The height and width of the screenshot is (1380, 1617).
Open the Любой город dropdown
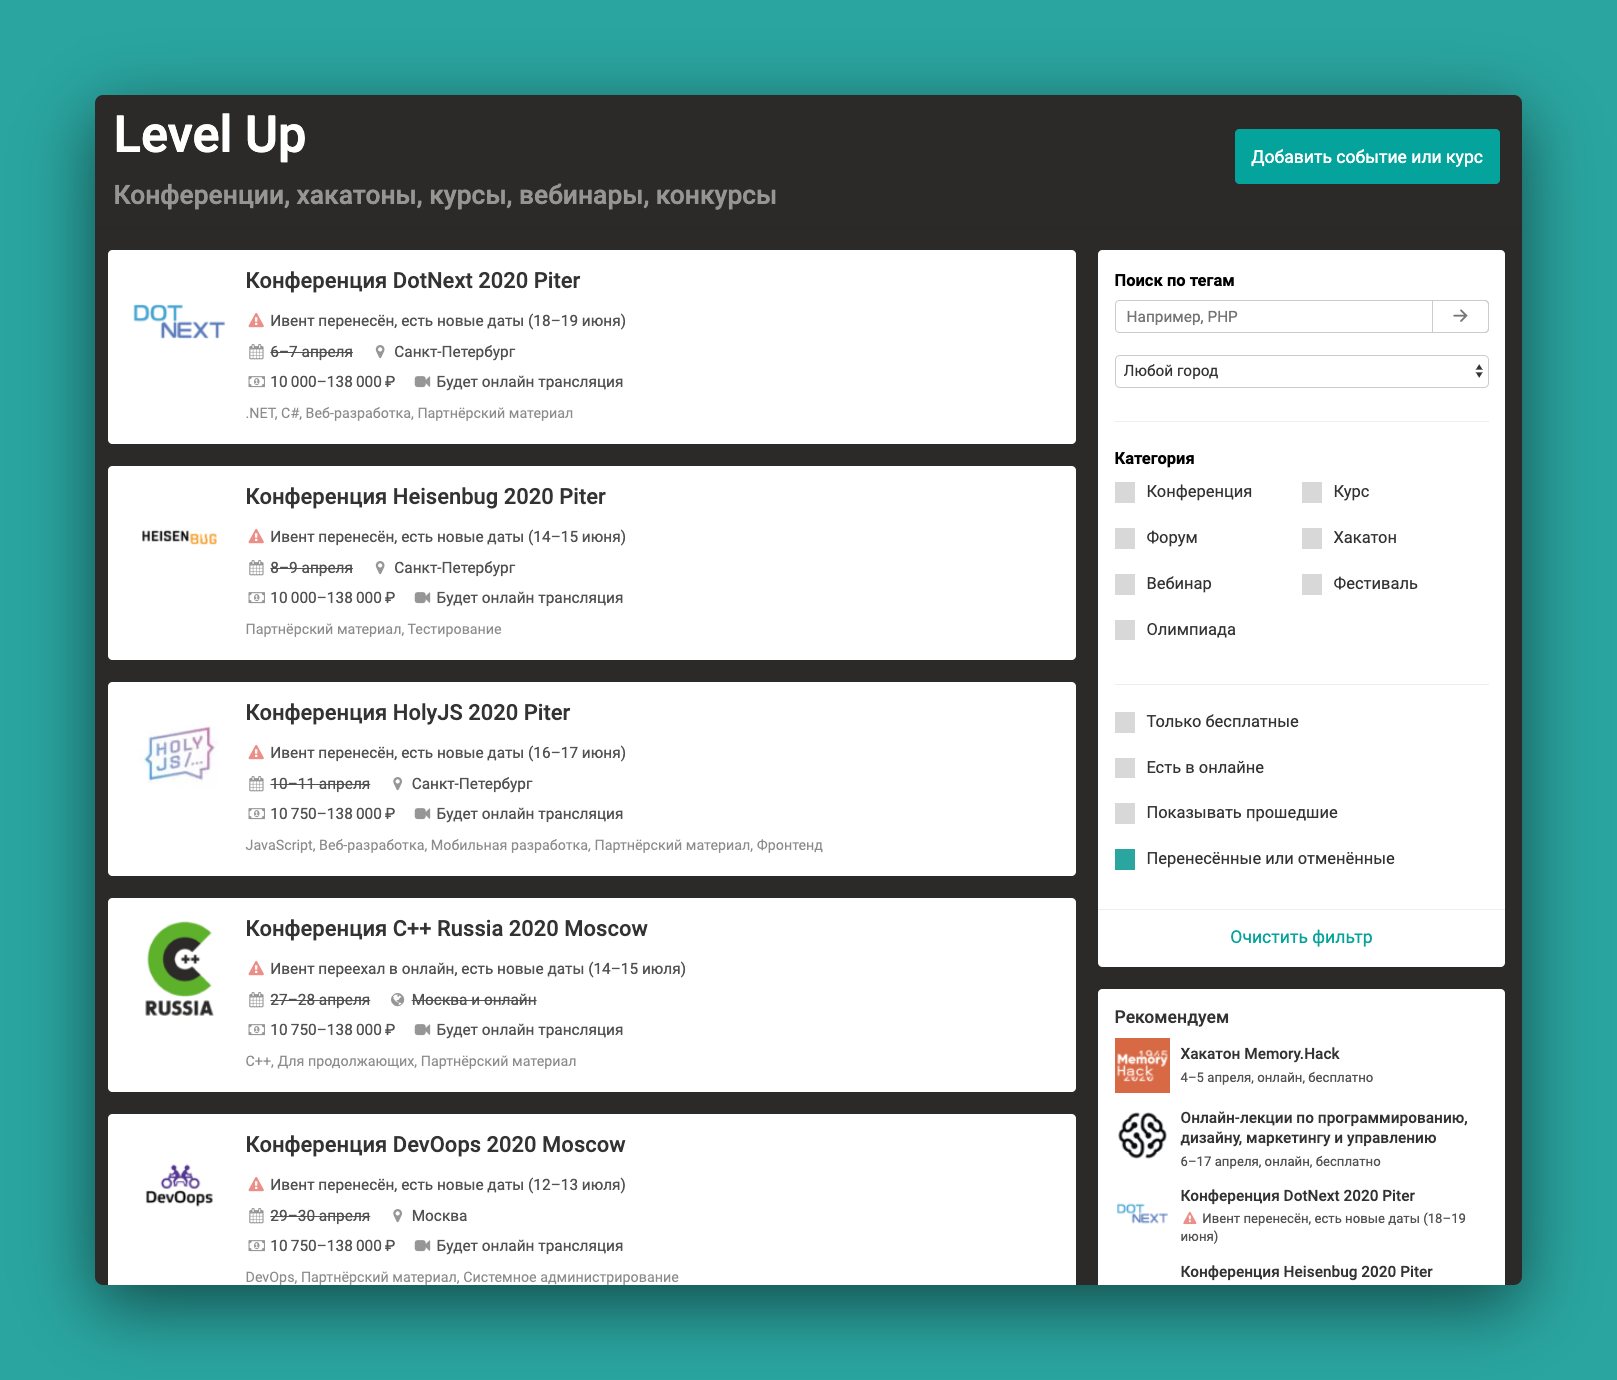1301,371
